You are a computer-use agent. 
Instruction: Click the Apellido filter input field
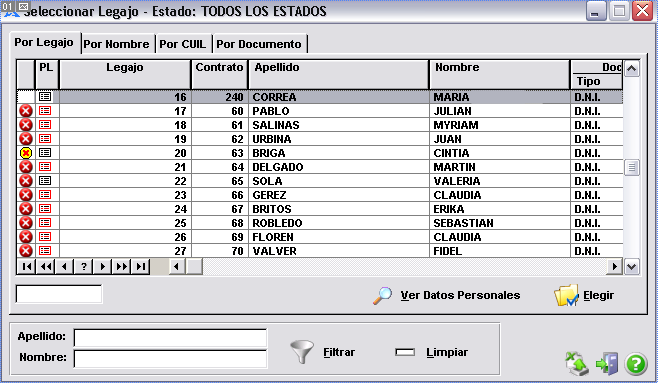[170, 338]
